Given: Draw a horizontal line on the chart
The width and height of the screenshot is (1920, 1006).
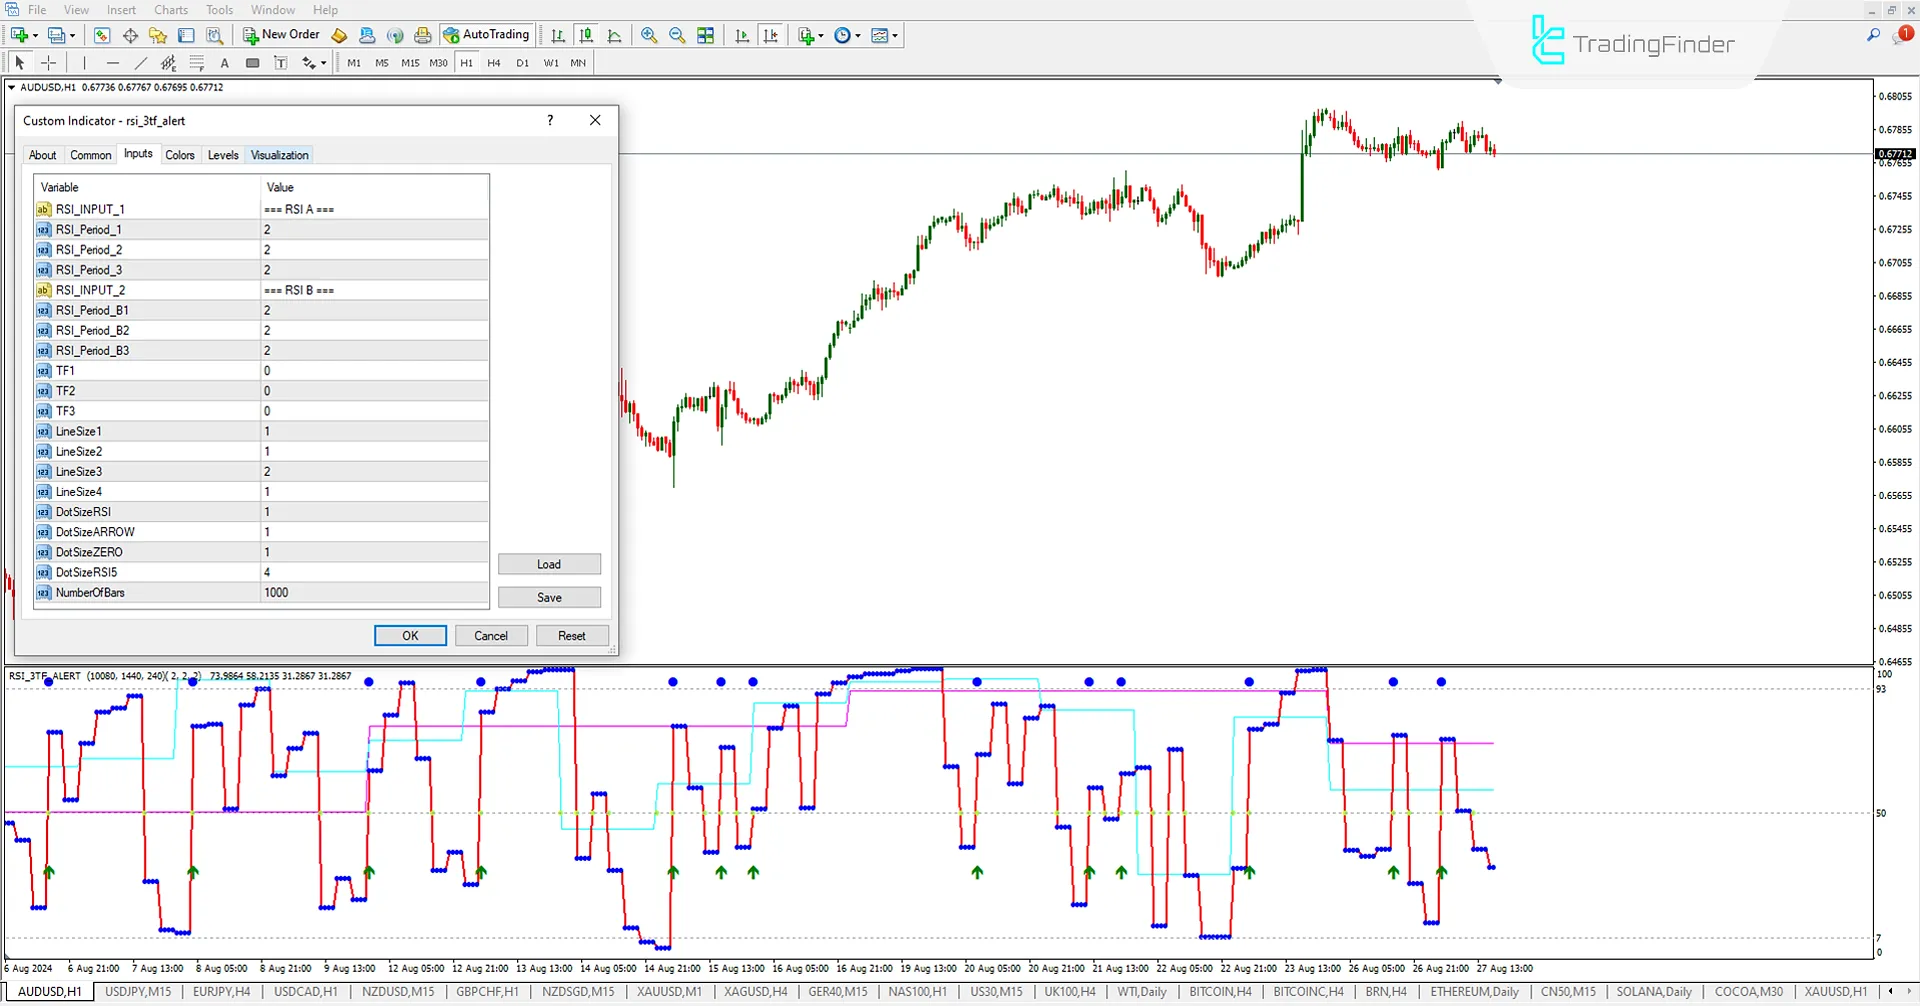Looking at the screenshot, I should tap(113, 62).
